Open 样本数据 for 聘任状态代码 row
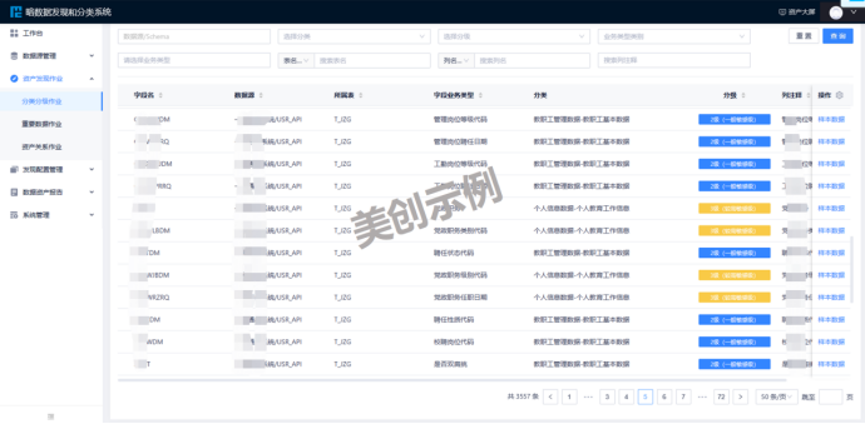This screenshot has height=424, width=866. pos(831,253)
